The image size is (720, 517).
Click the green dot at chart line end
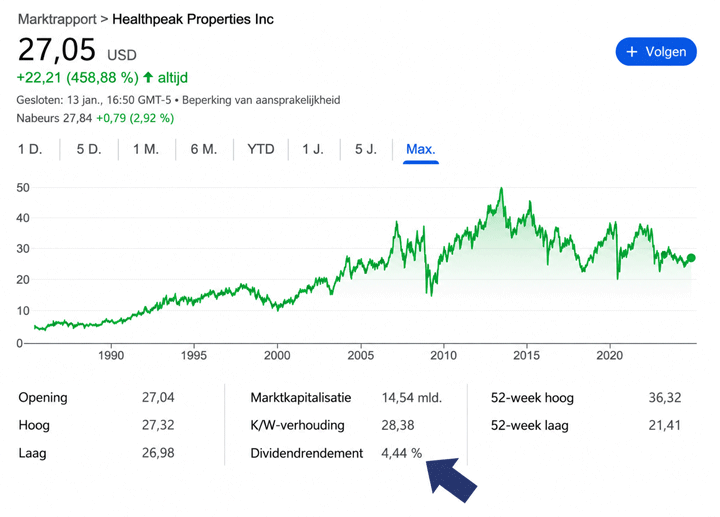pyautogui.click(x=691, y=258)
